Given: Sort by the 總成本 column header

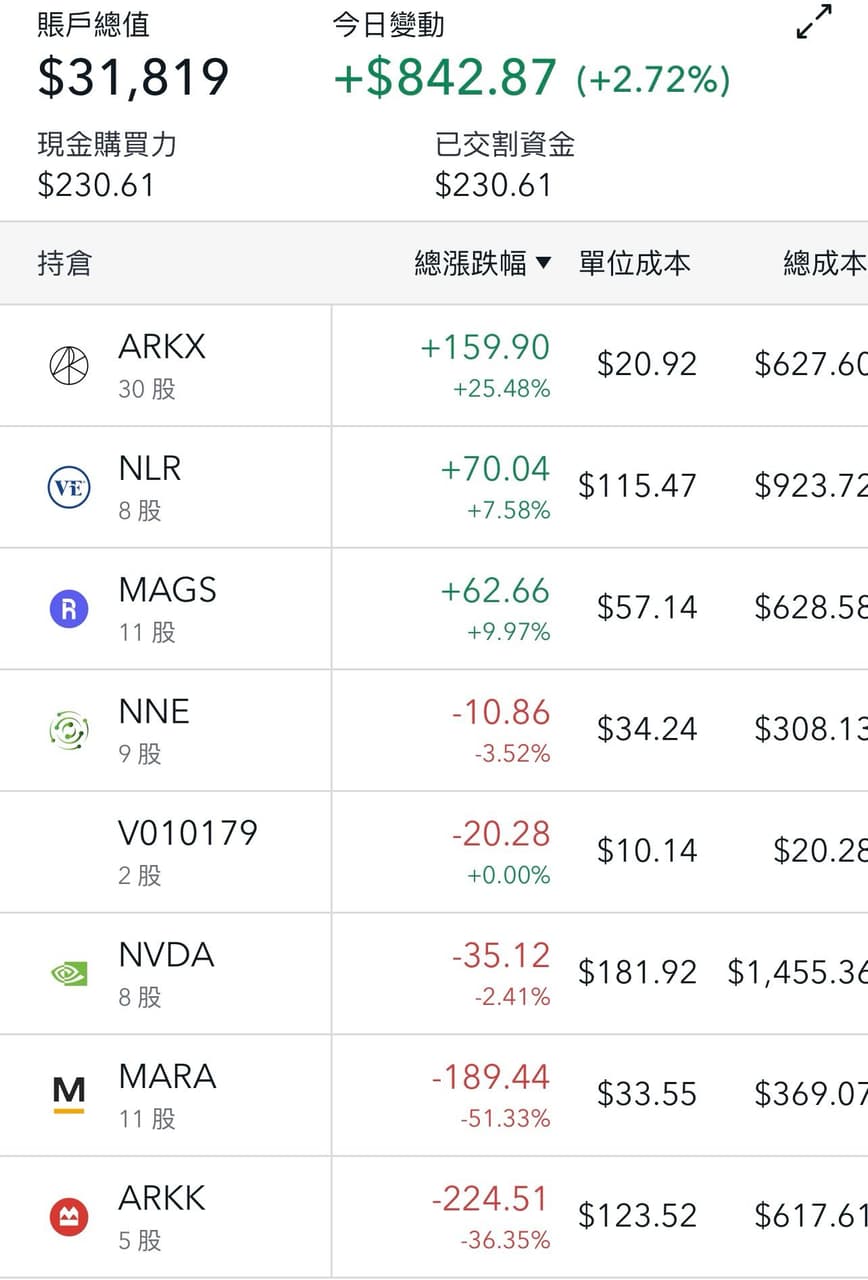Looking at the screenshot, I should point(824,263).
